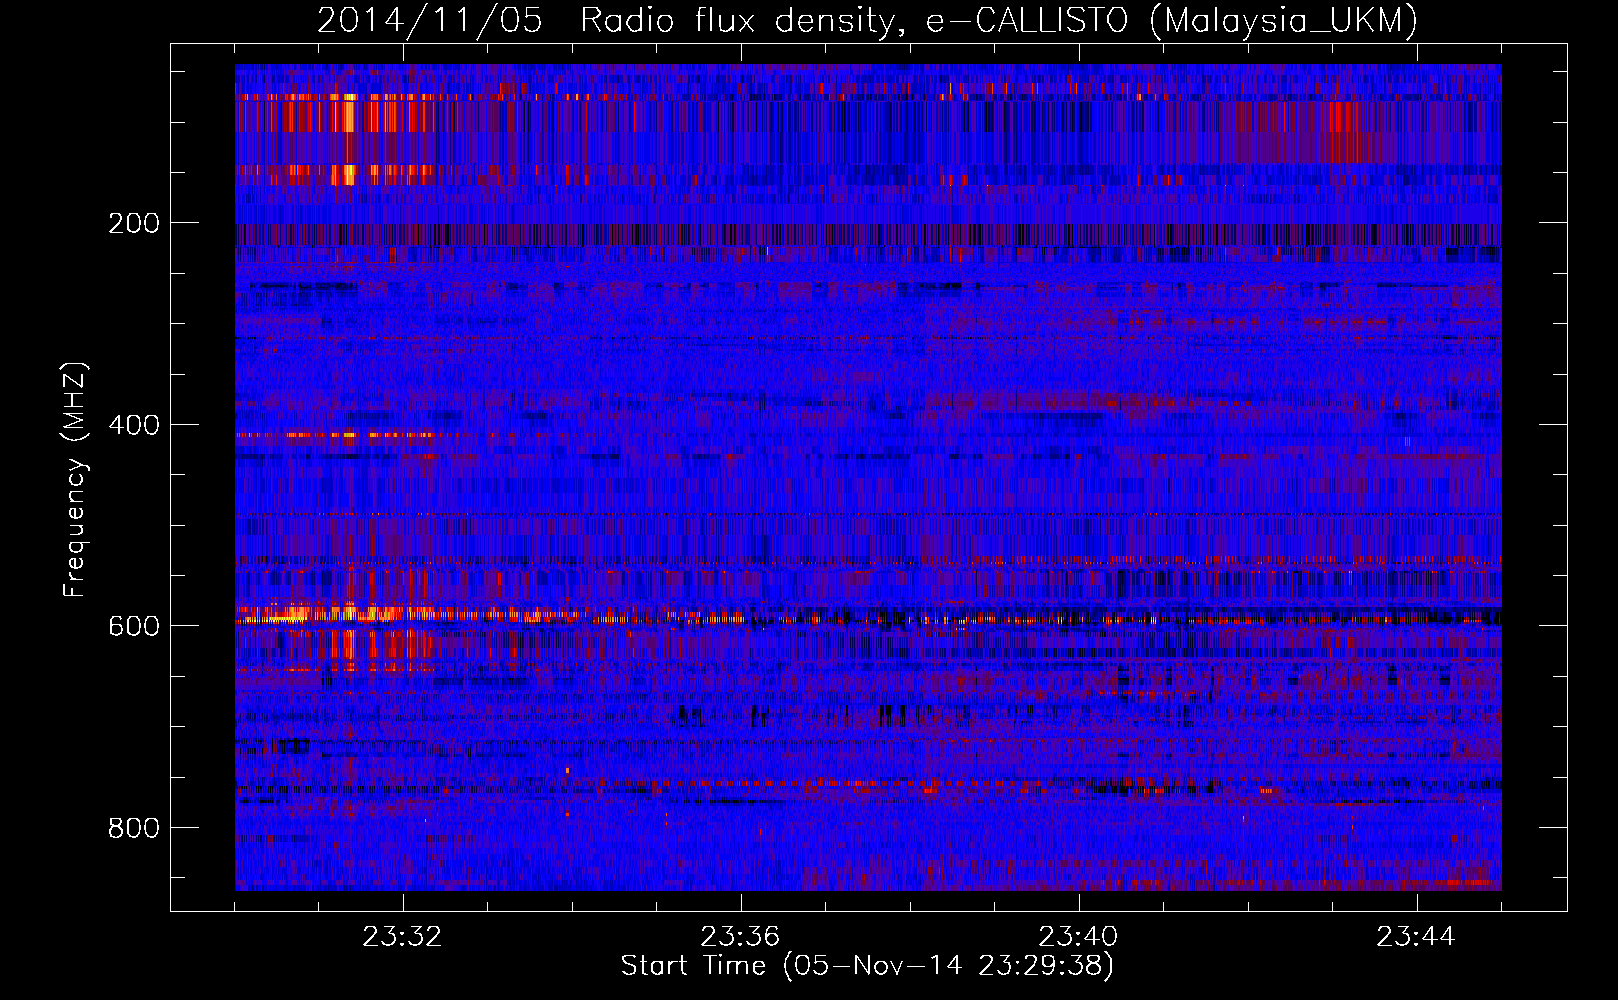Click the 'Start Time (05-Nov-14 23:29:38)' axis label
Viewport: 1618px width, 1000px height.
[867, 966]
